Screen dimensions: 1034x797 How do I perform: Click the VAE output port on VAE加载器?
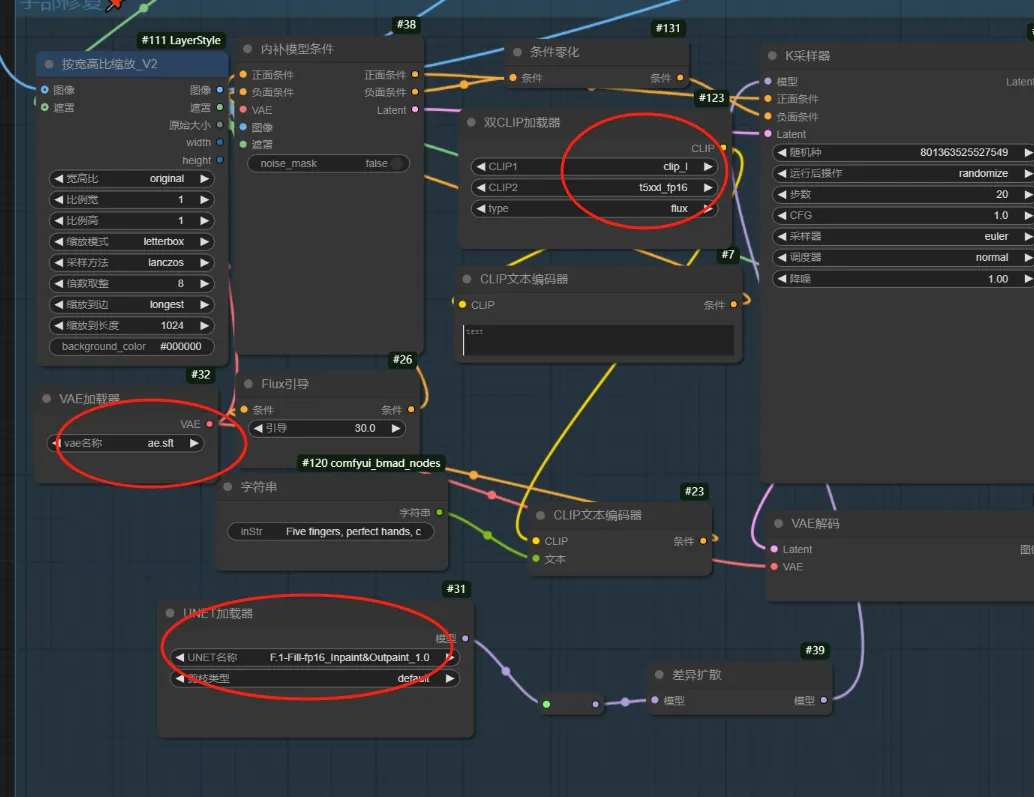[x=209, y=424]
